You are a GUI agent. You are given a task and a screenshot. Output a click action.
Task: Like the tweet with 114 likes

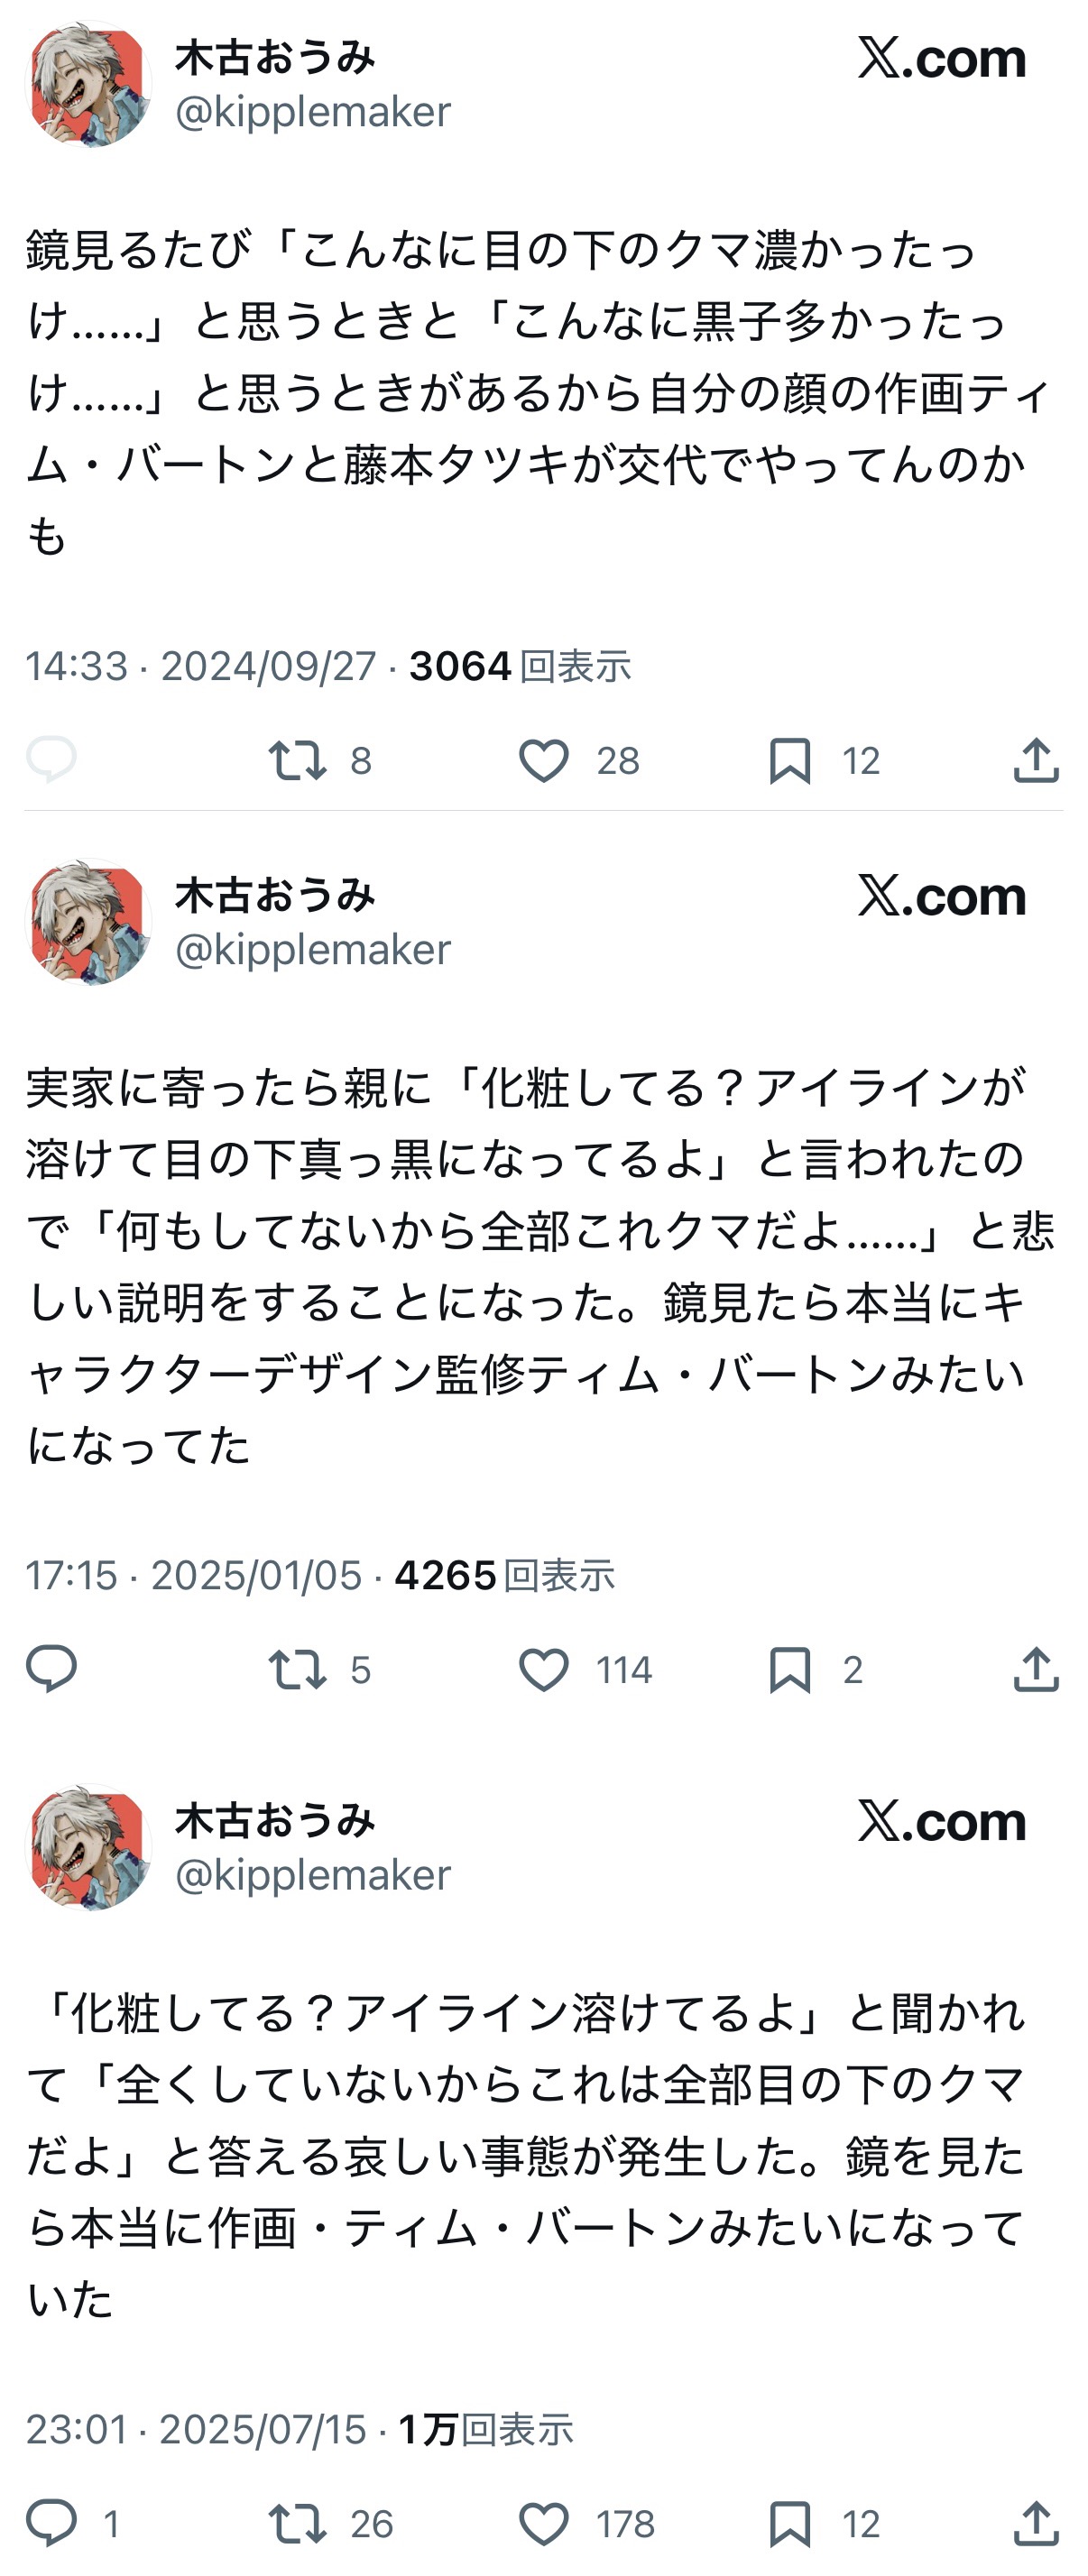[x=544, y=1669]
